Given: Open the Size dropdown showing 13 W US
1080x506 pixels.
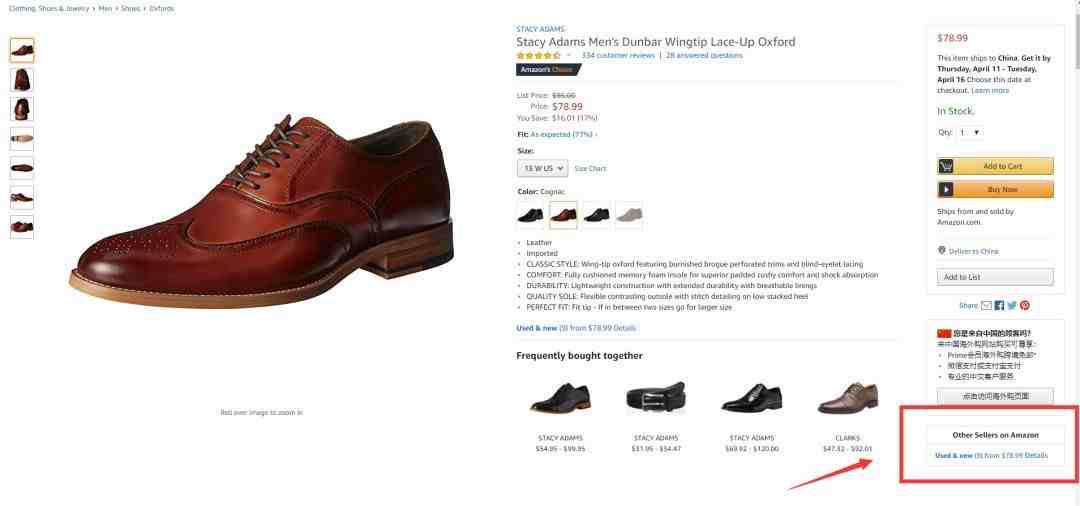Looking at the screenshot, I should coord(542,169).
